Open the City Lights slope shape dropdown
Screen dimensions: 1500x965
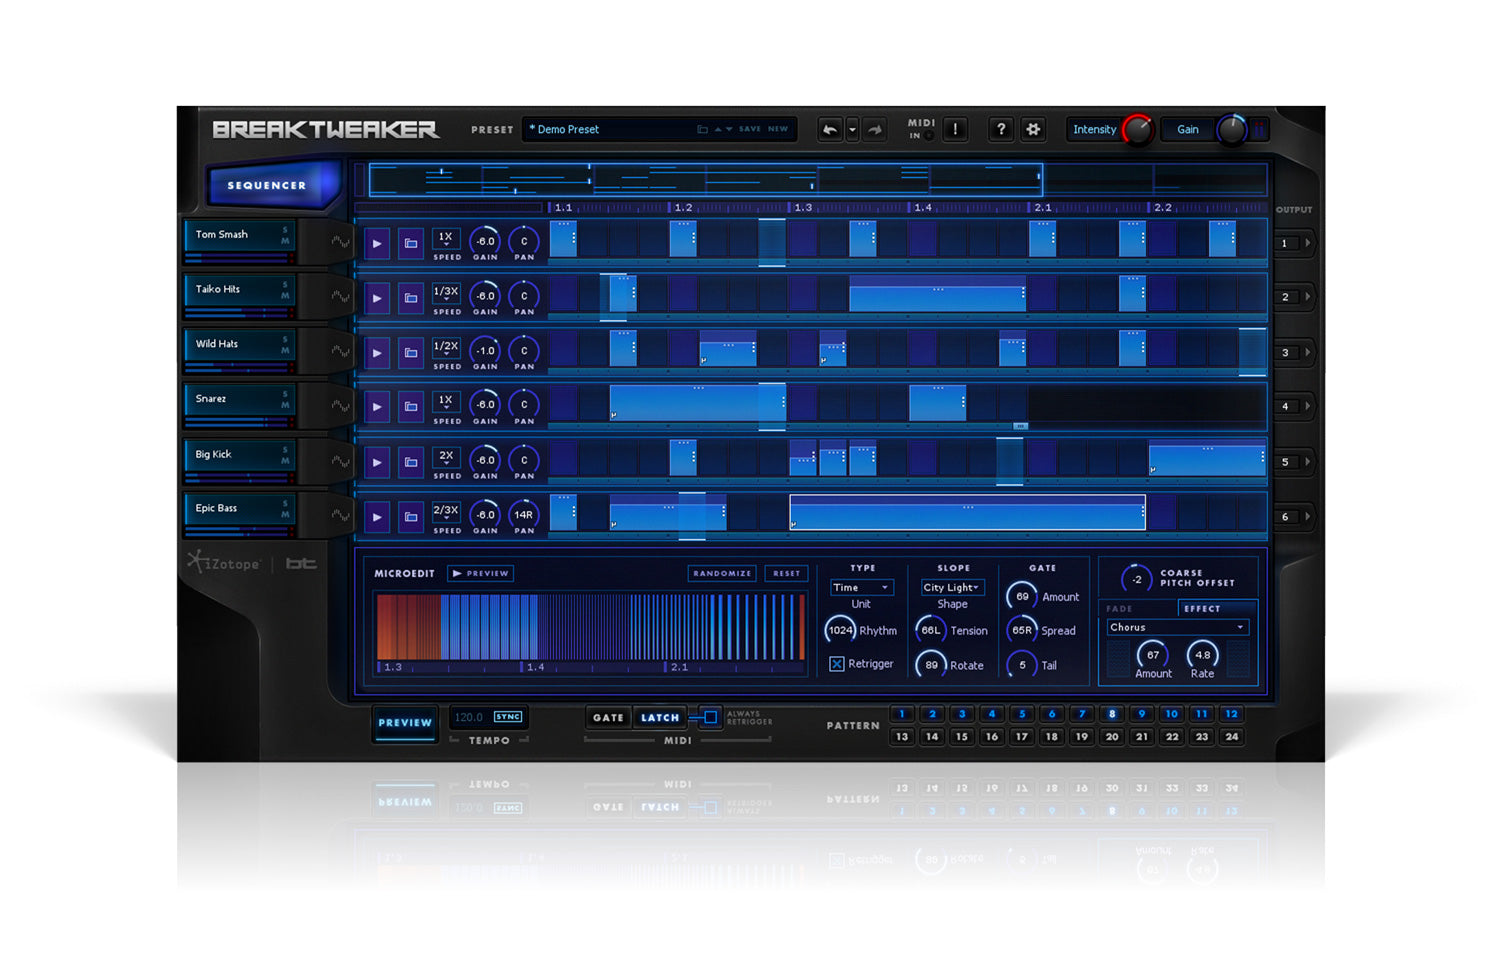click(x=952, y=588)
